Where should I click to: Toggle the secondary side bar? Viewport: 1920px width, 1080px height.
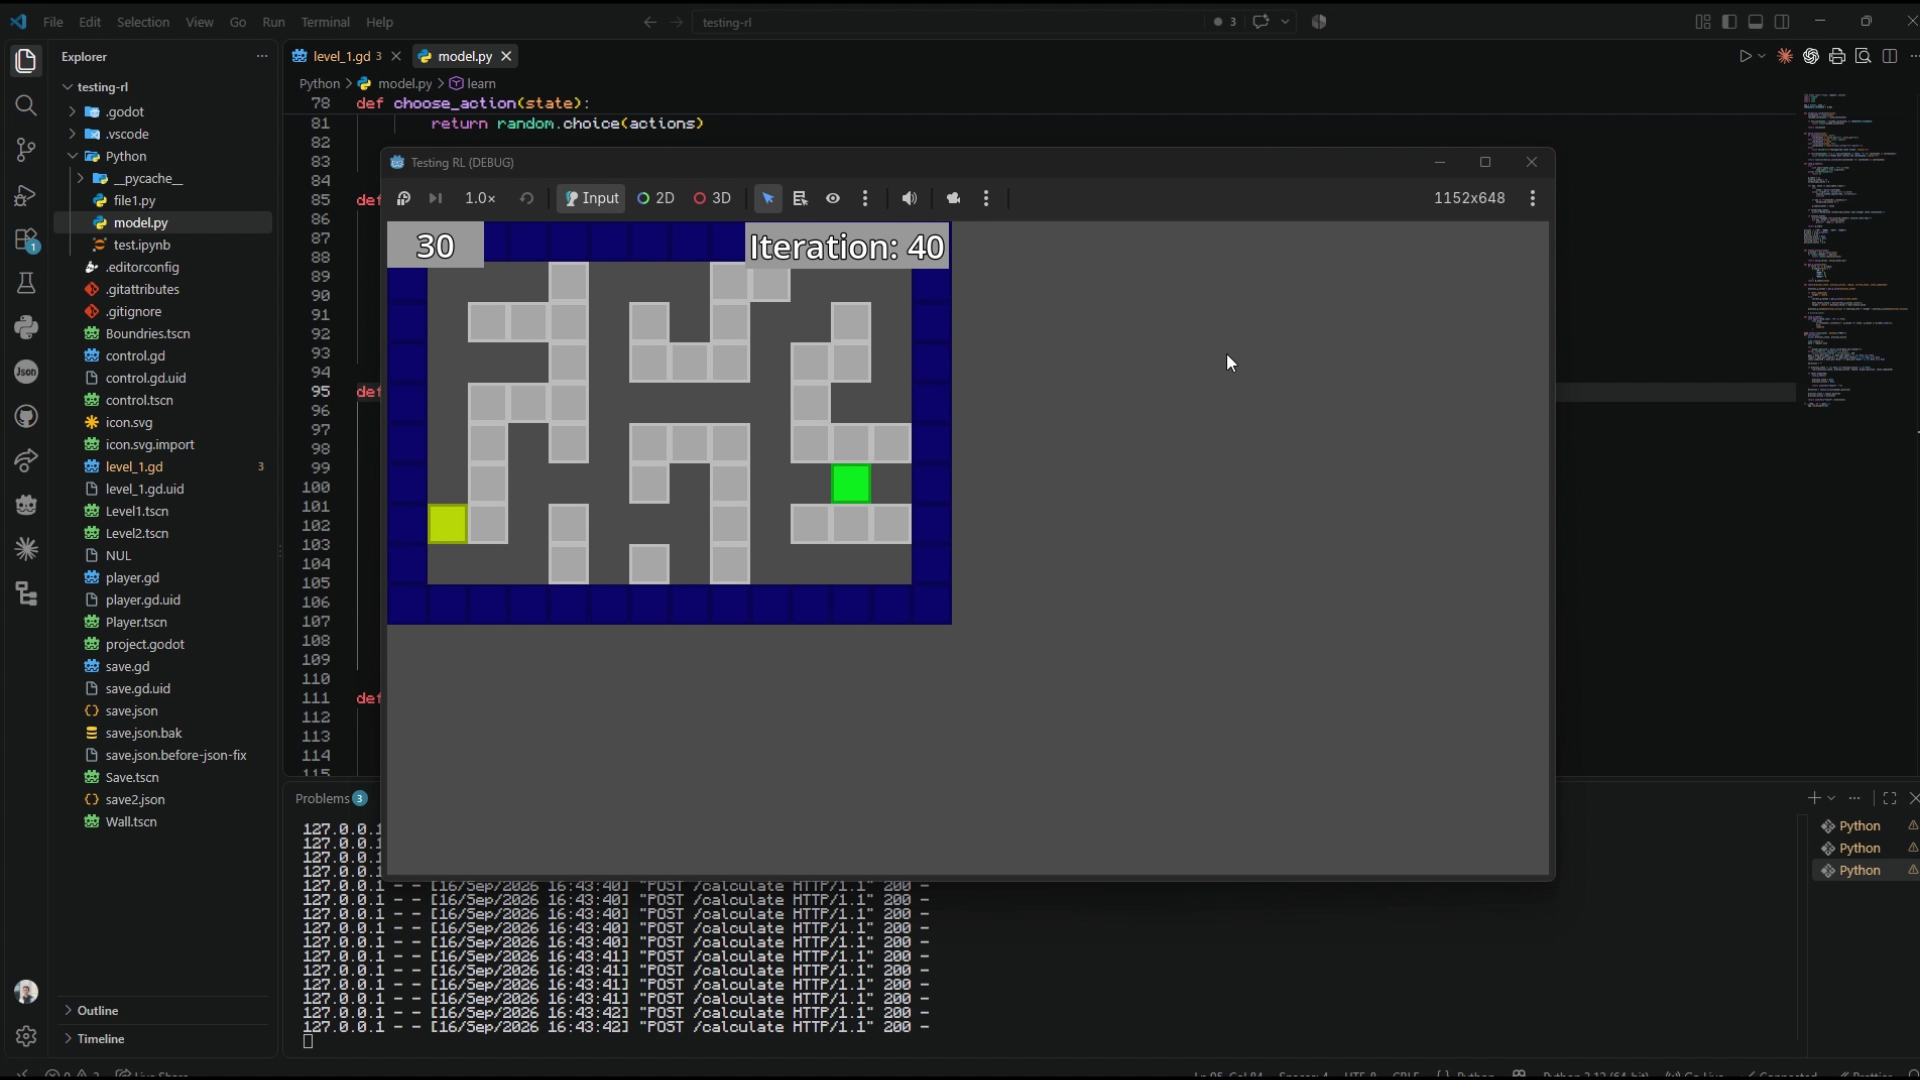[1782, 22]
